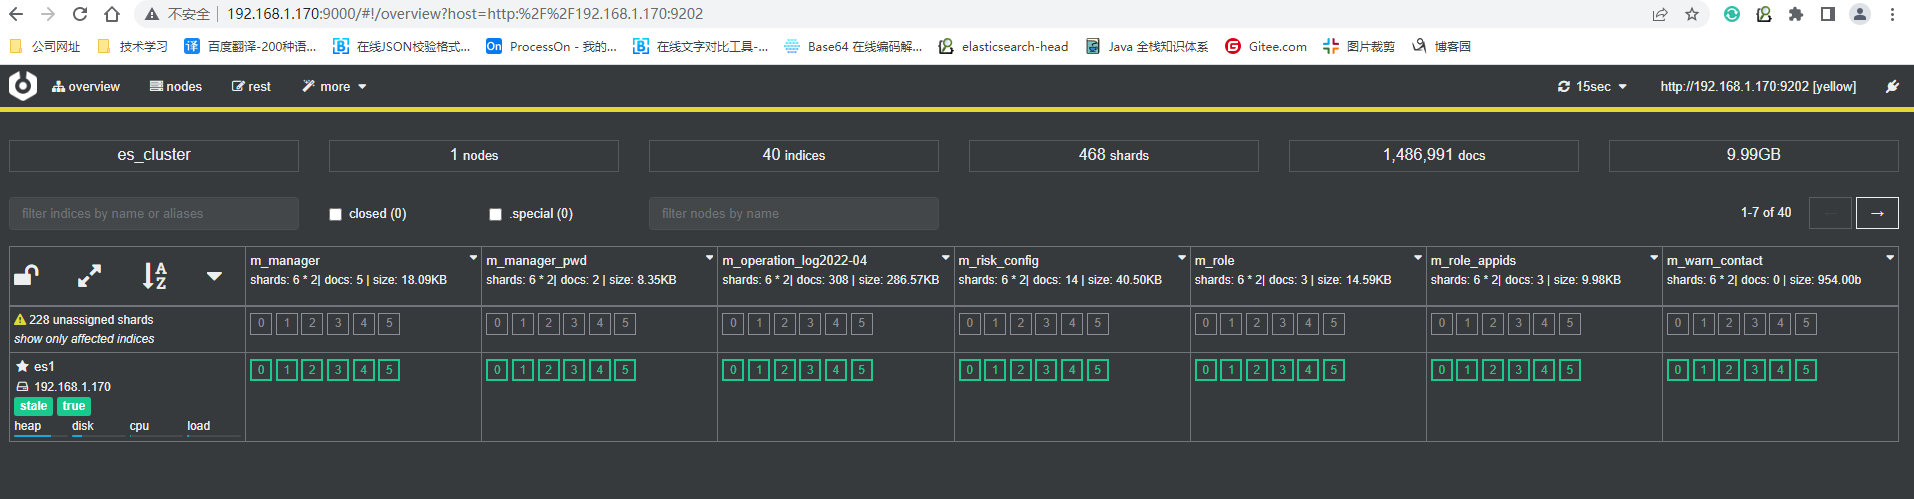Click assigned shard 5 of m_warn_contact on es1
The height and width of the screenshot is (499, 1914).
(1805, 370)
